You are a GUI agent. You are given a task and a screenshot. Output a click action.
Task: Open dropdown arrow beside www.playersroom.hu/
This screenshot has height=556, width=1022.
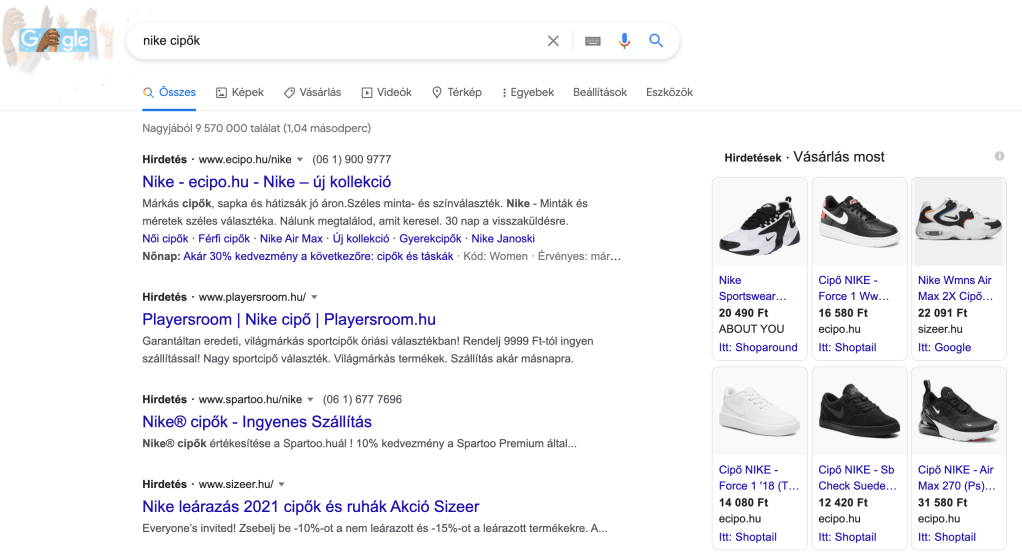pos(314,298)
